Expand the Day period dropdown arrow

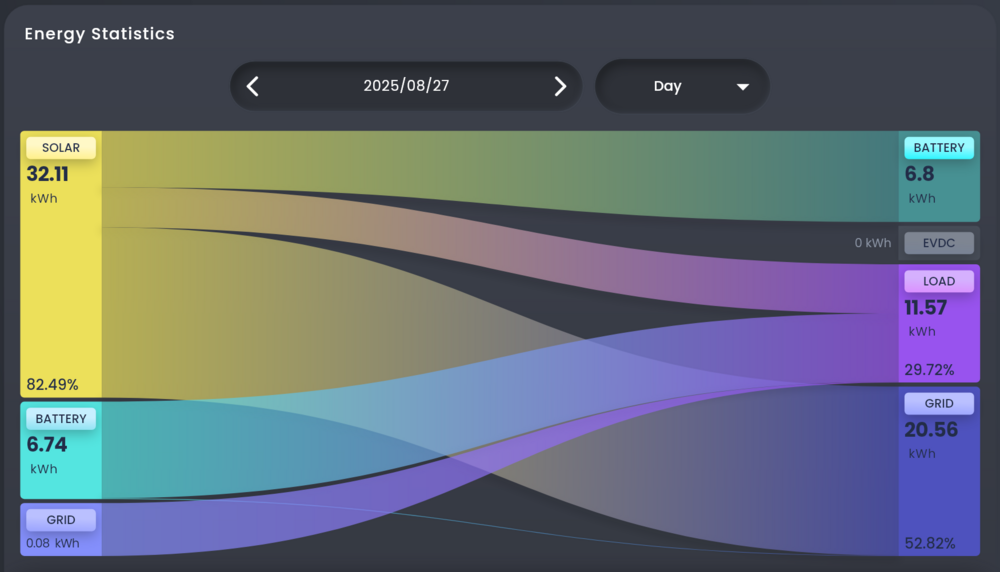(x=742, y=87)
